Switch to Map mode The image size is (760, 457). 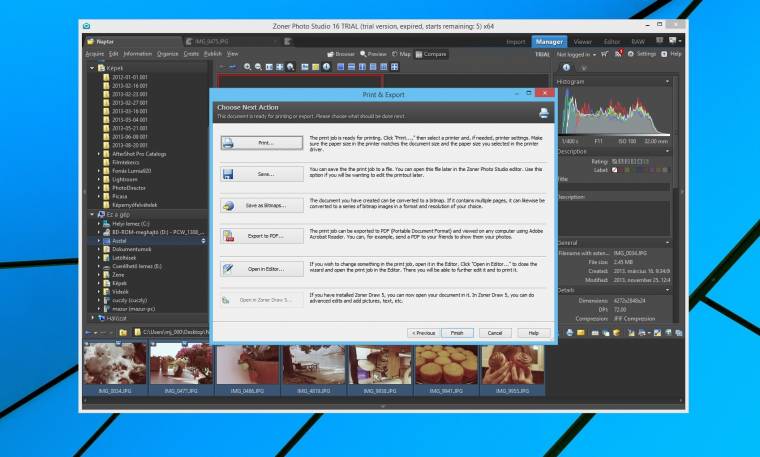point(401,54)
